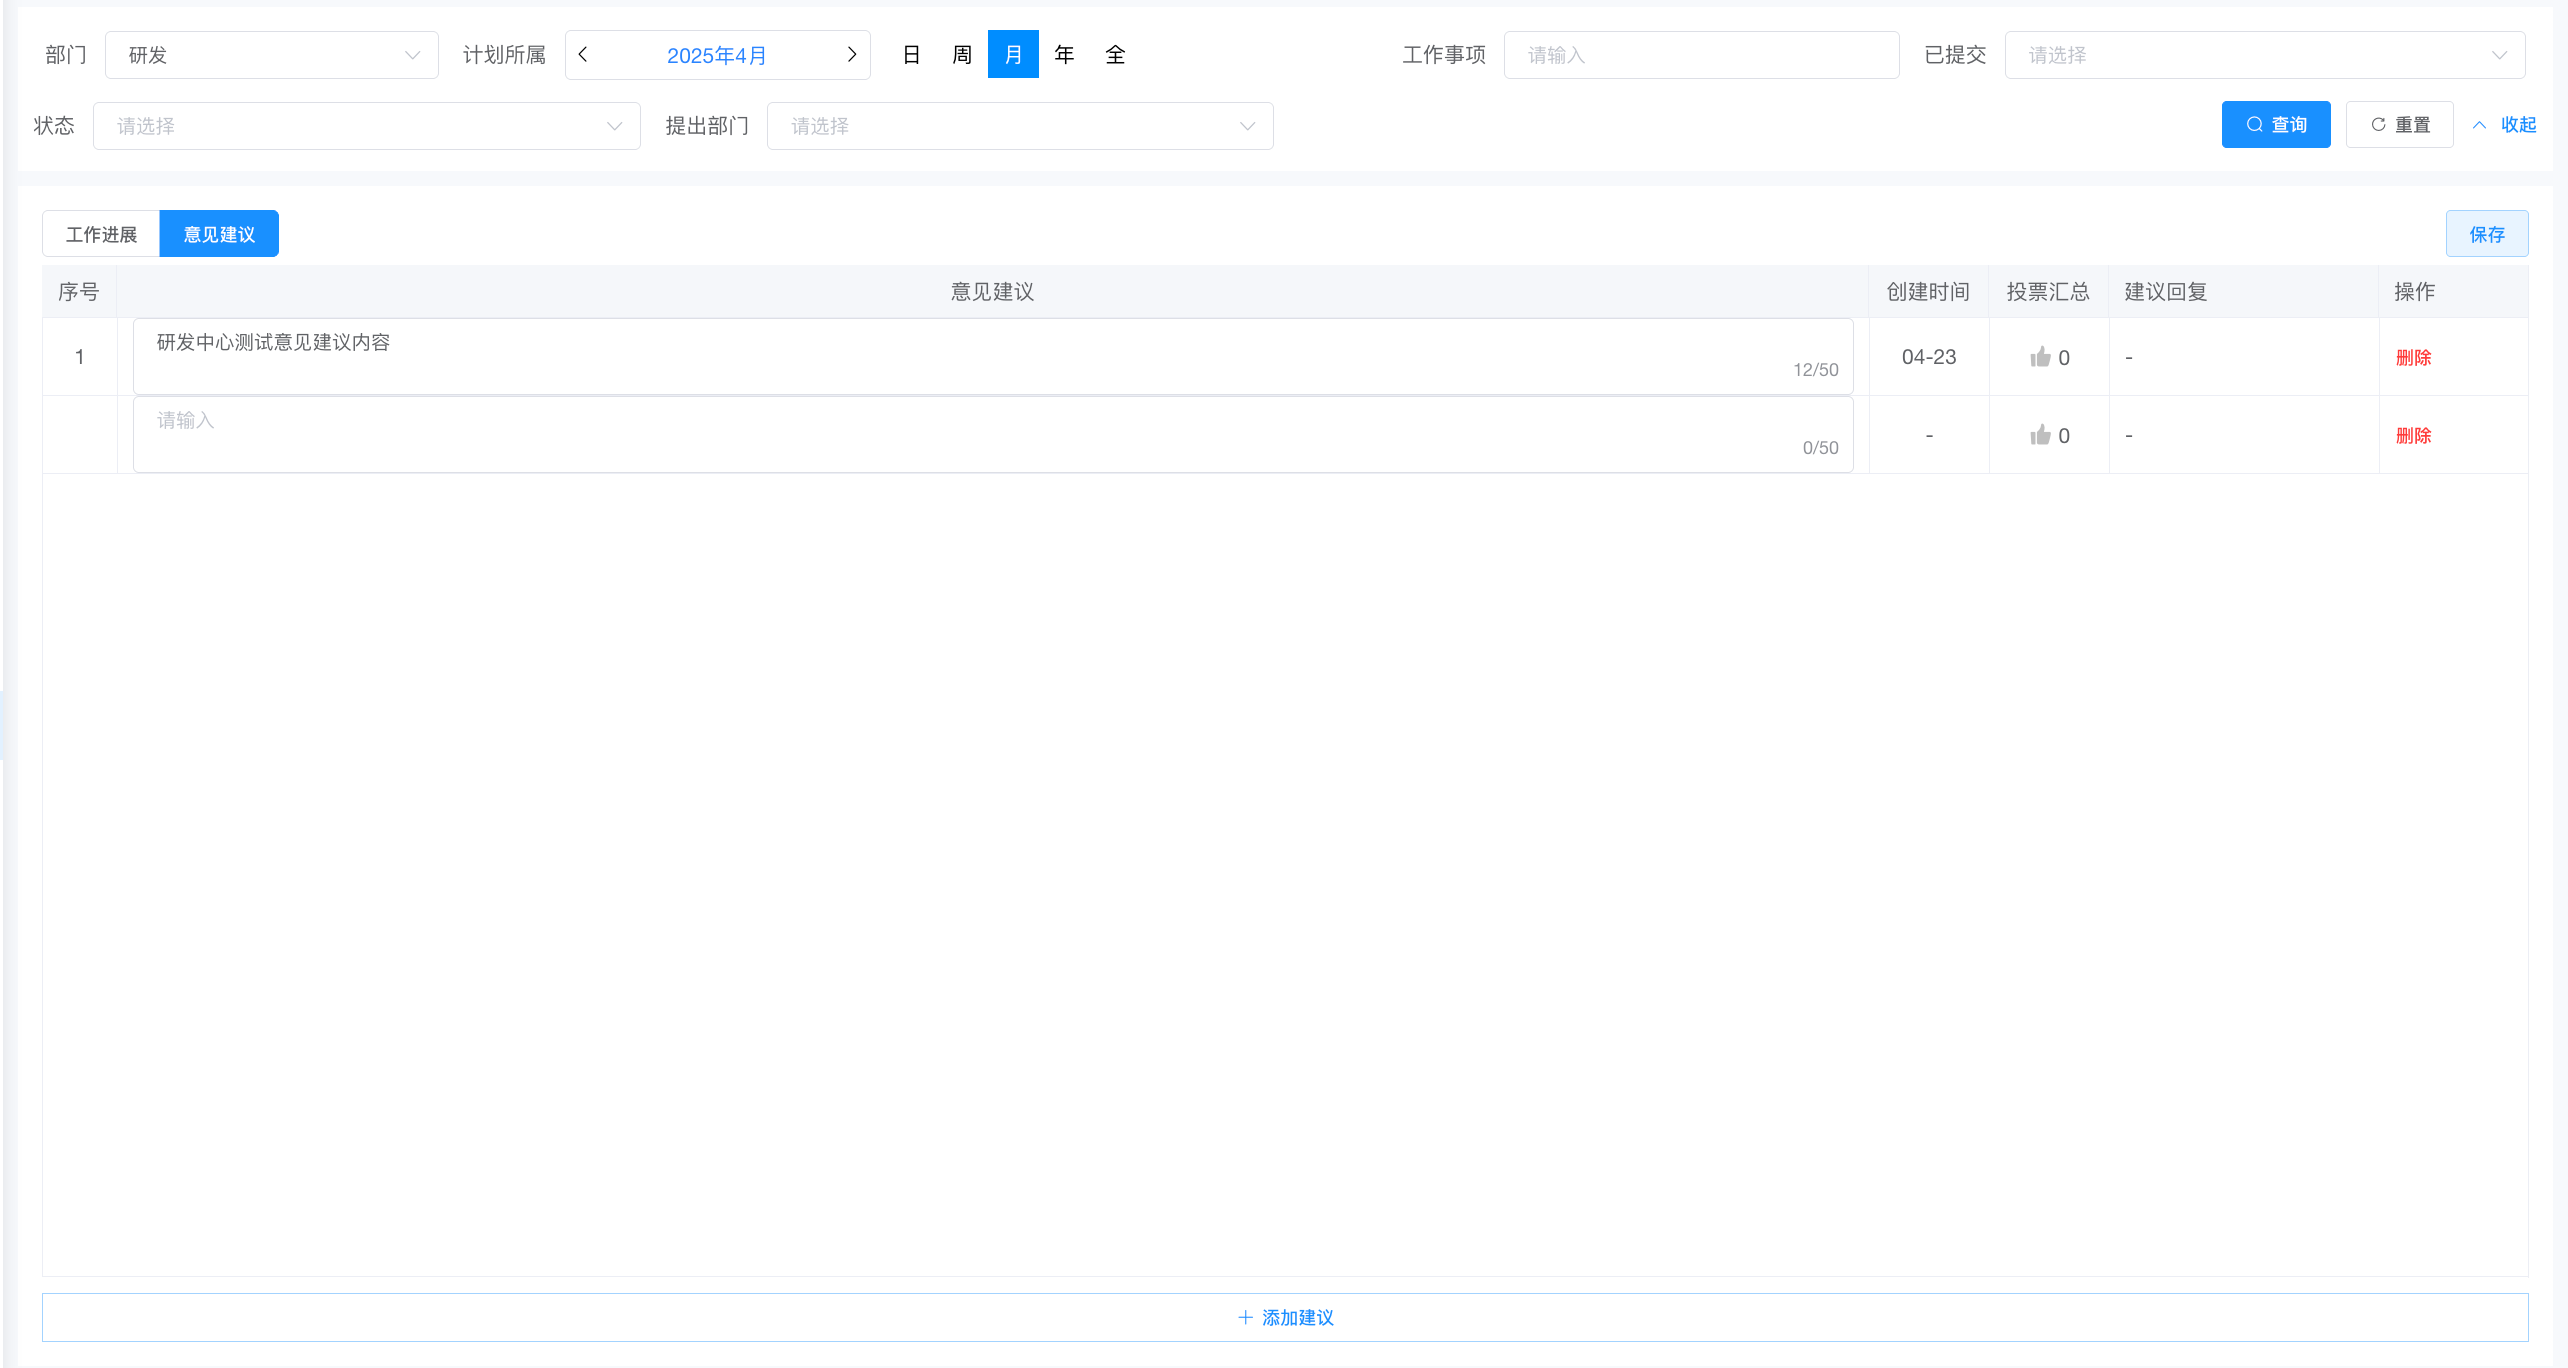Image resolution: width=2568 pixels, height=1368 pixels.
Task: Click thumbs-up icon in first suggestion row
Action: tap(2040, 357)
